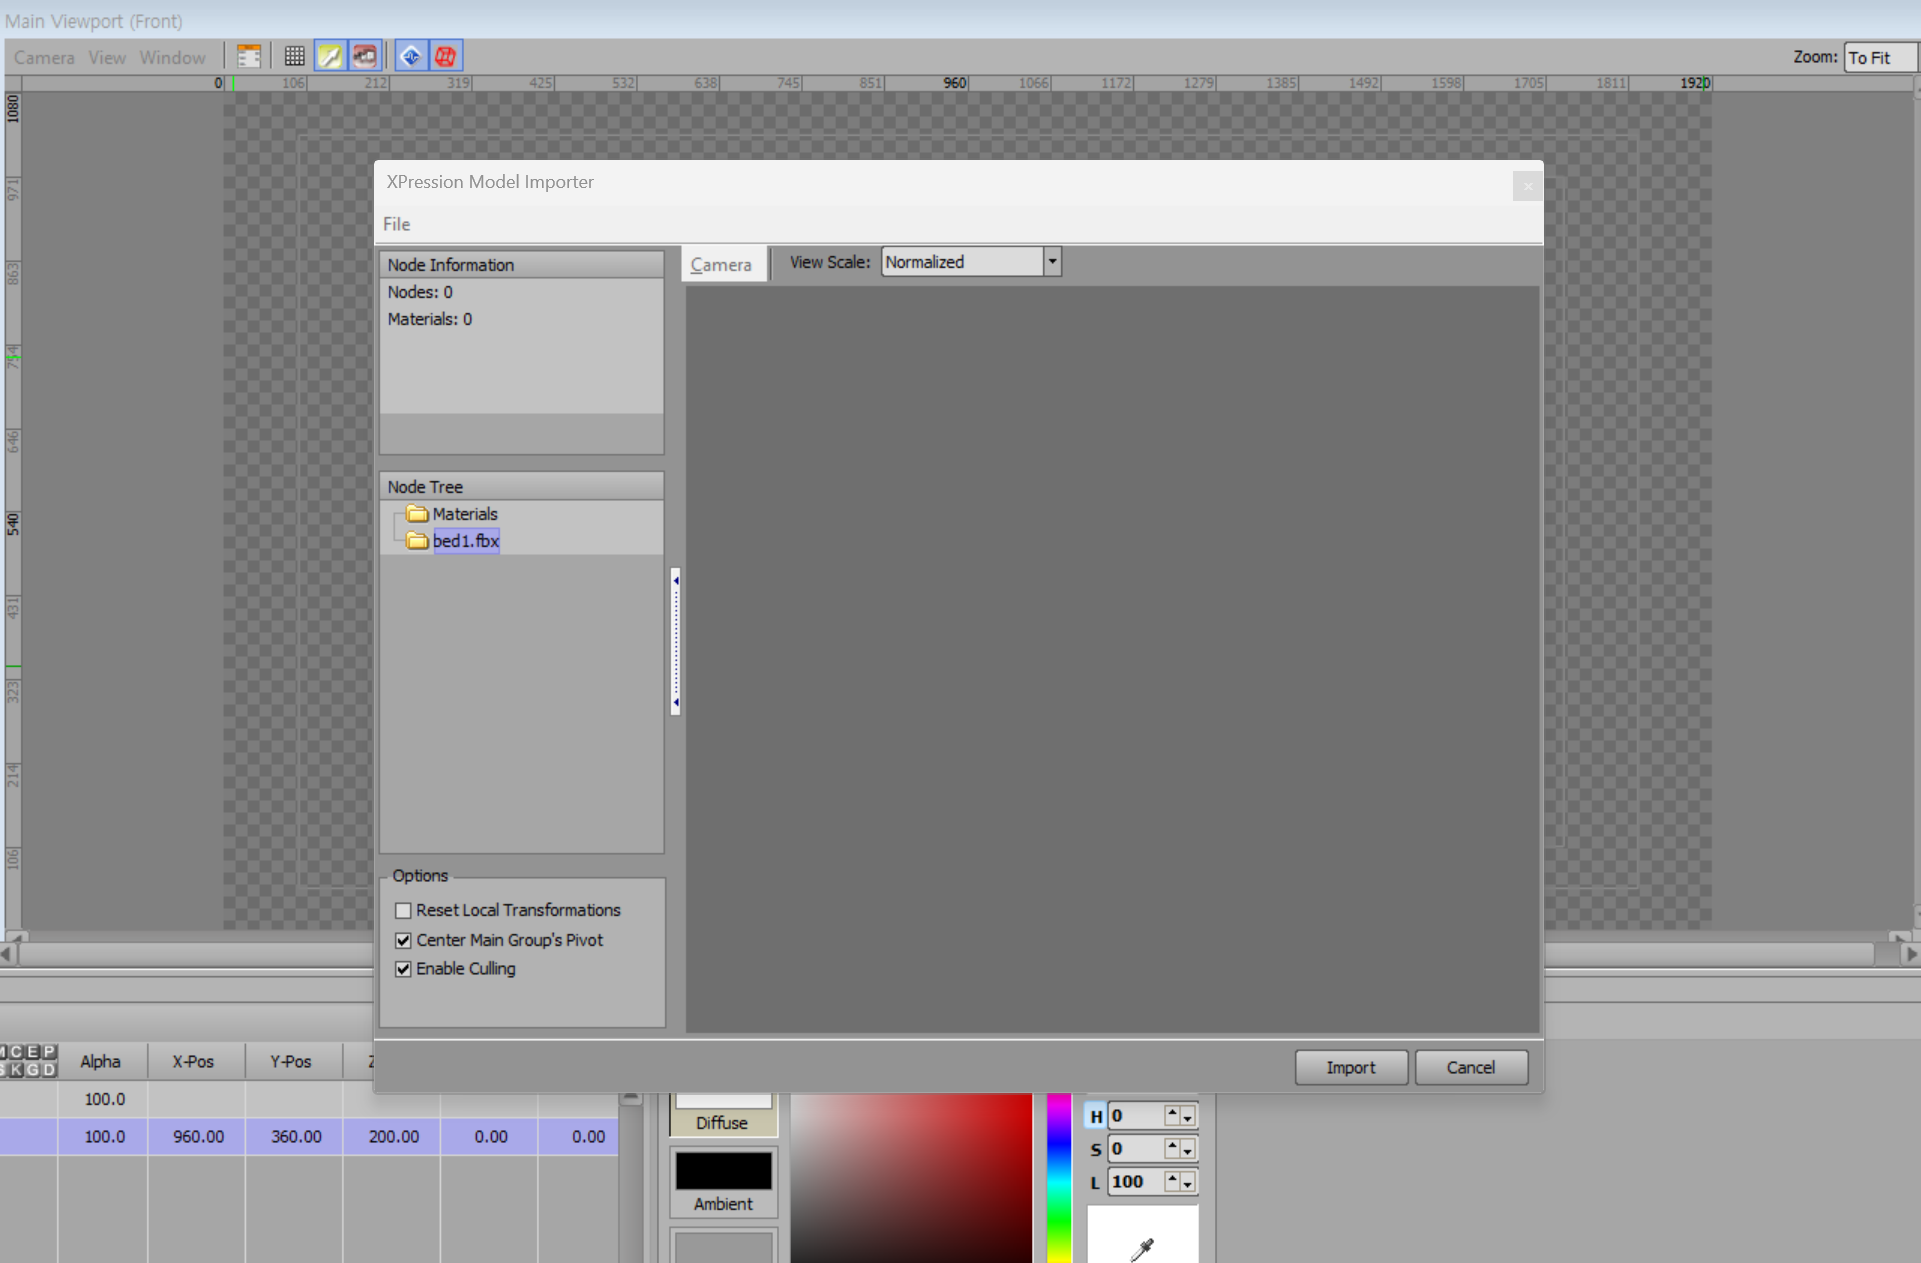
Task: Select bed1.fbx in the Node Tree
Action: click(x=465, y=541)
